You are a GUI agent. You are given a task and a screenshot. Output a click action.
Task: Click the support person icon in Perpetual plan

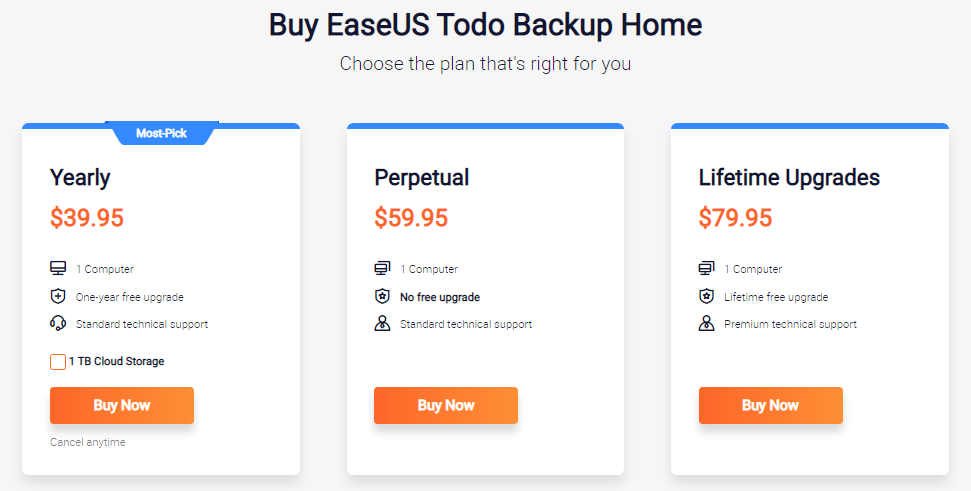(382, 323)
